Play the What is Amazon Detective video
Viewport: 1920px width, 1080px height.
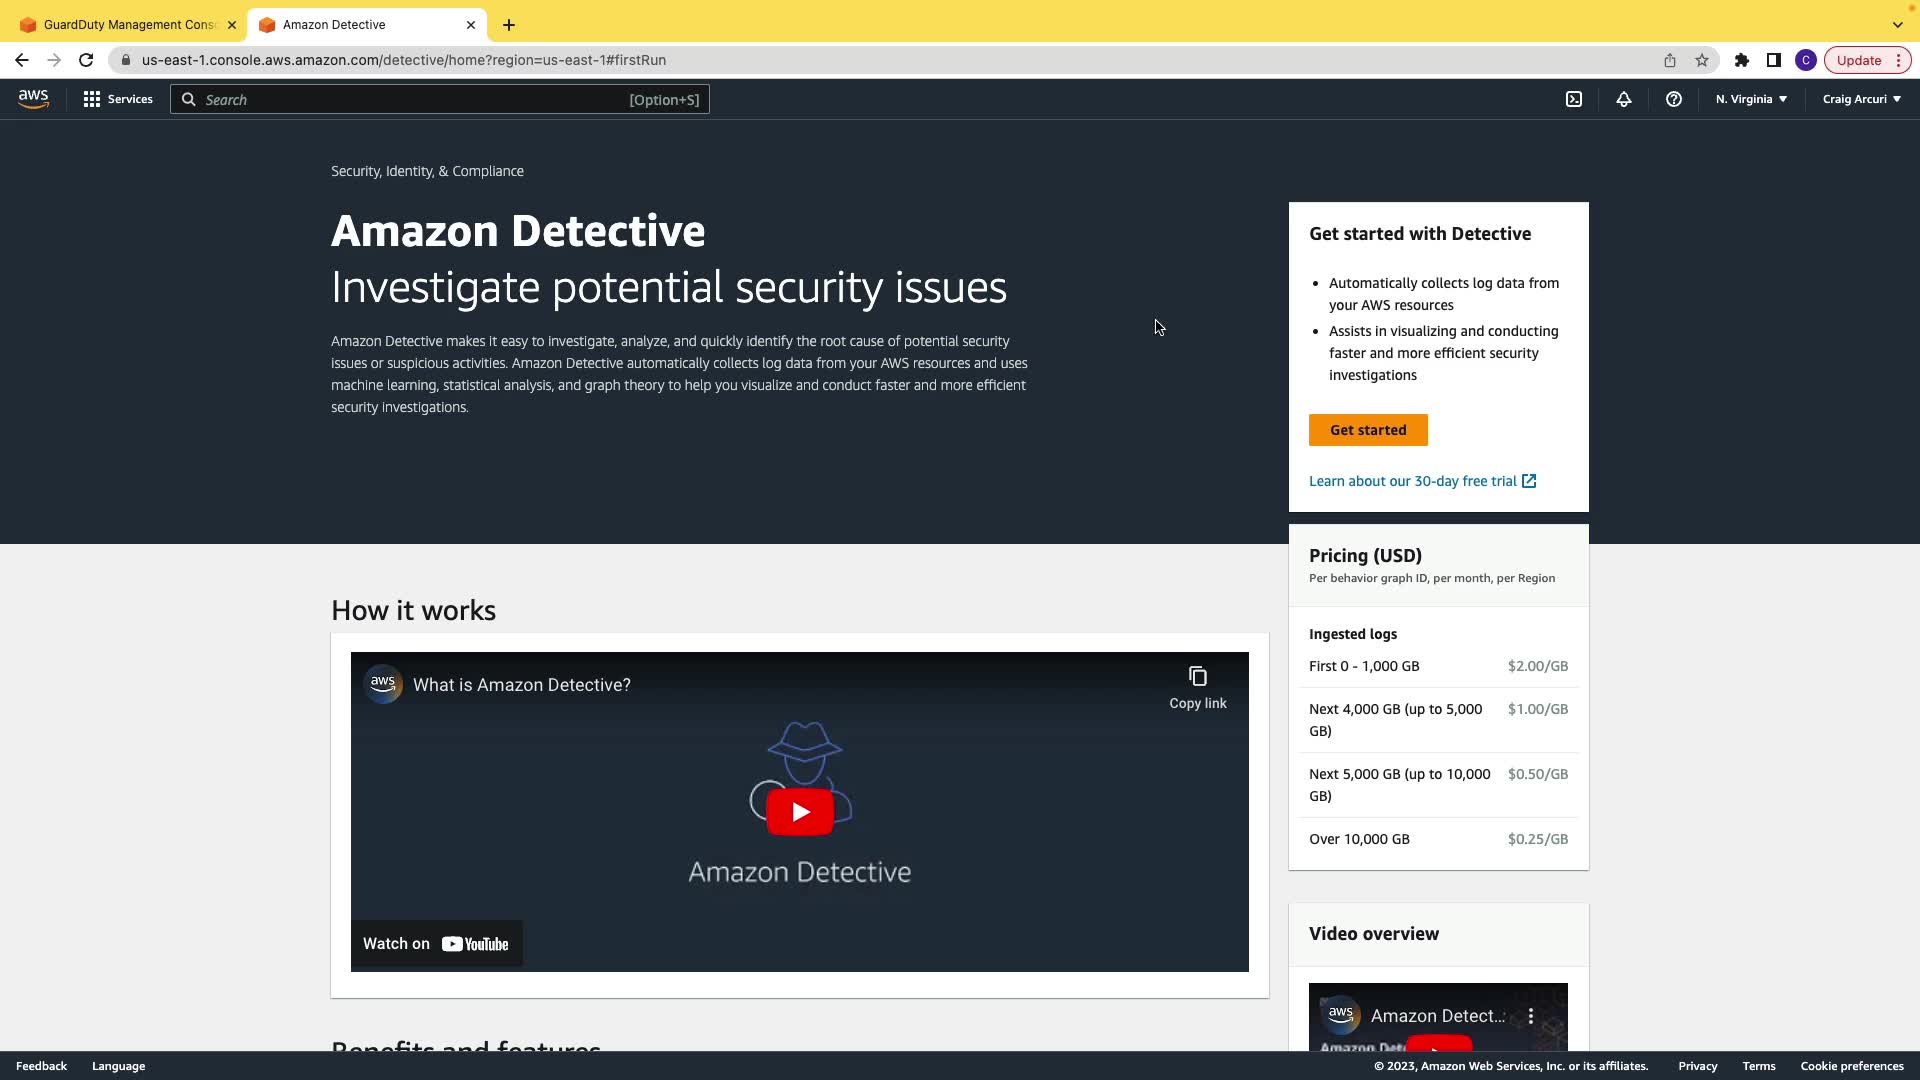coord(800,812)
